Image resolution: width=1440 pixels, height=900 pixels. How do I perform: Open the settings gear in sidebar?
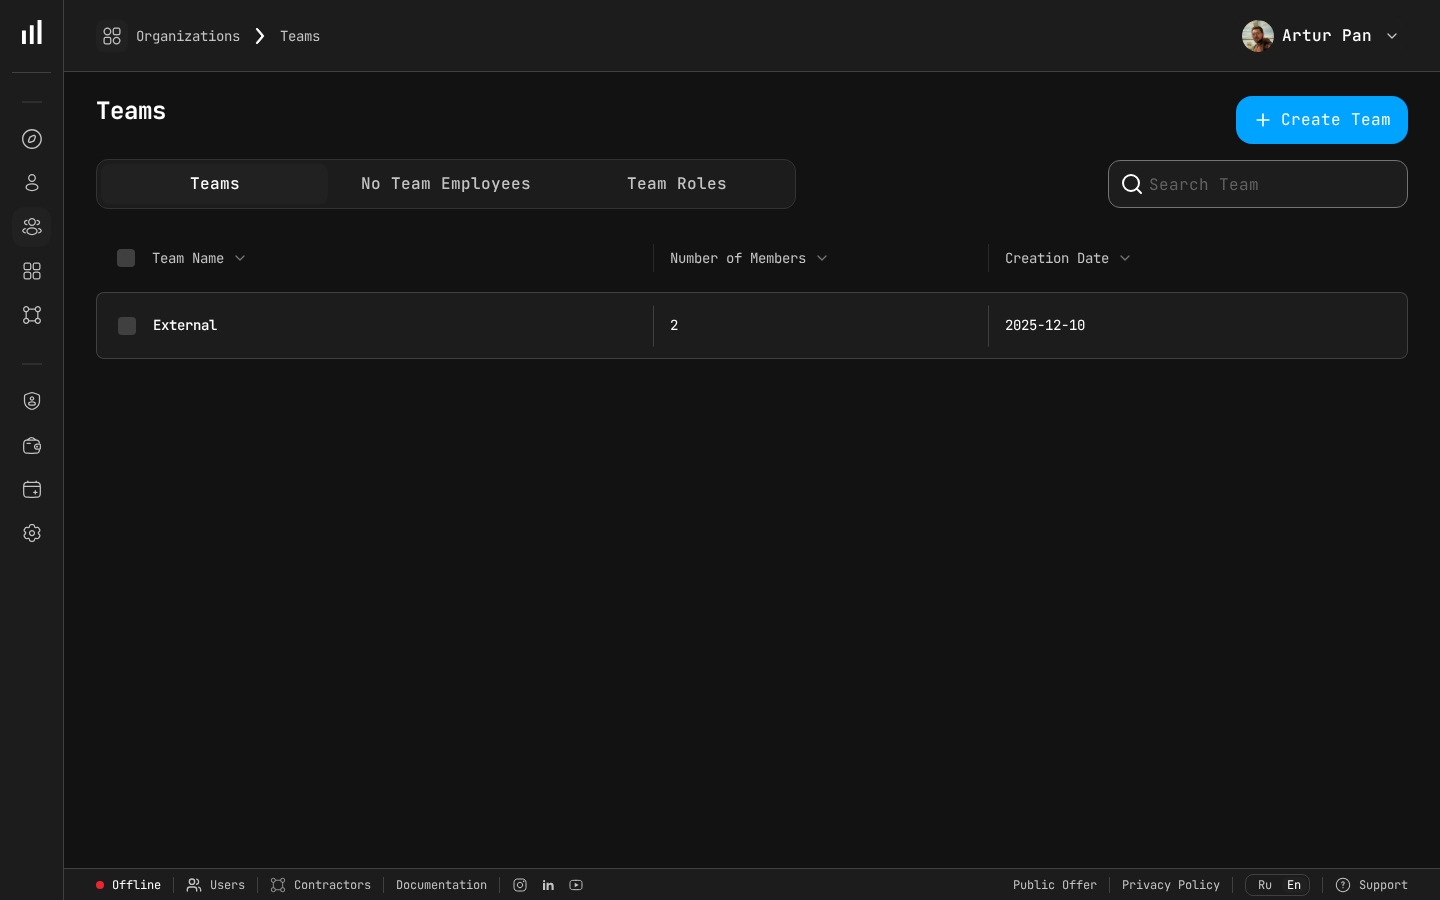tap(32, 533)
